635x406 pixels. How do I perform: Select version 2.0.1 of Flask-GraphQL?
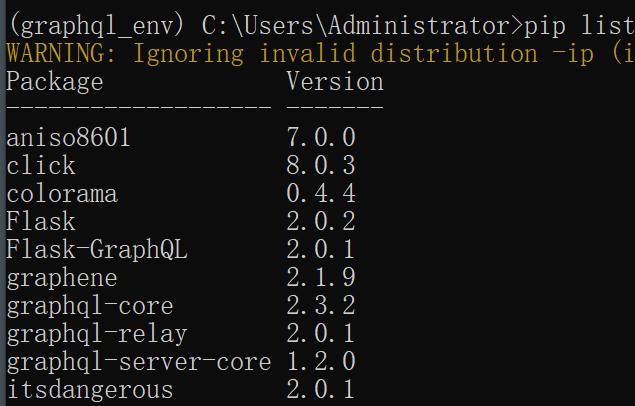point(320,249)
